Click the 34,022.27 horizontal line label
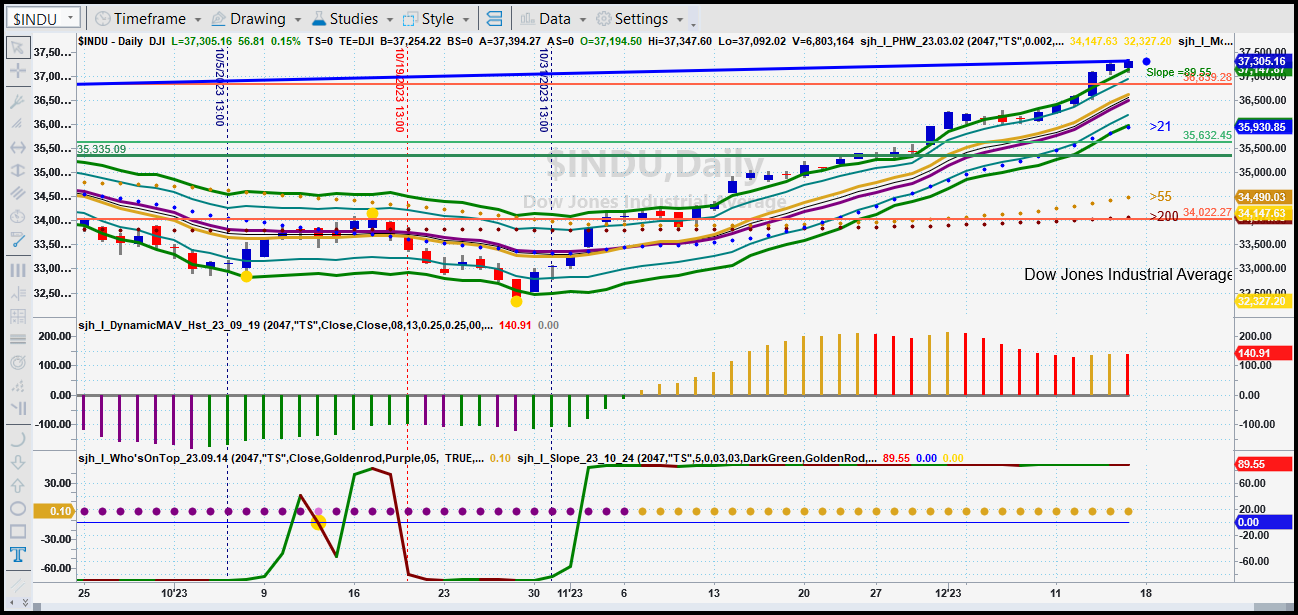This screenshot has width=1298, height=615. [x=1207, y=212]
